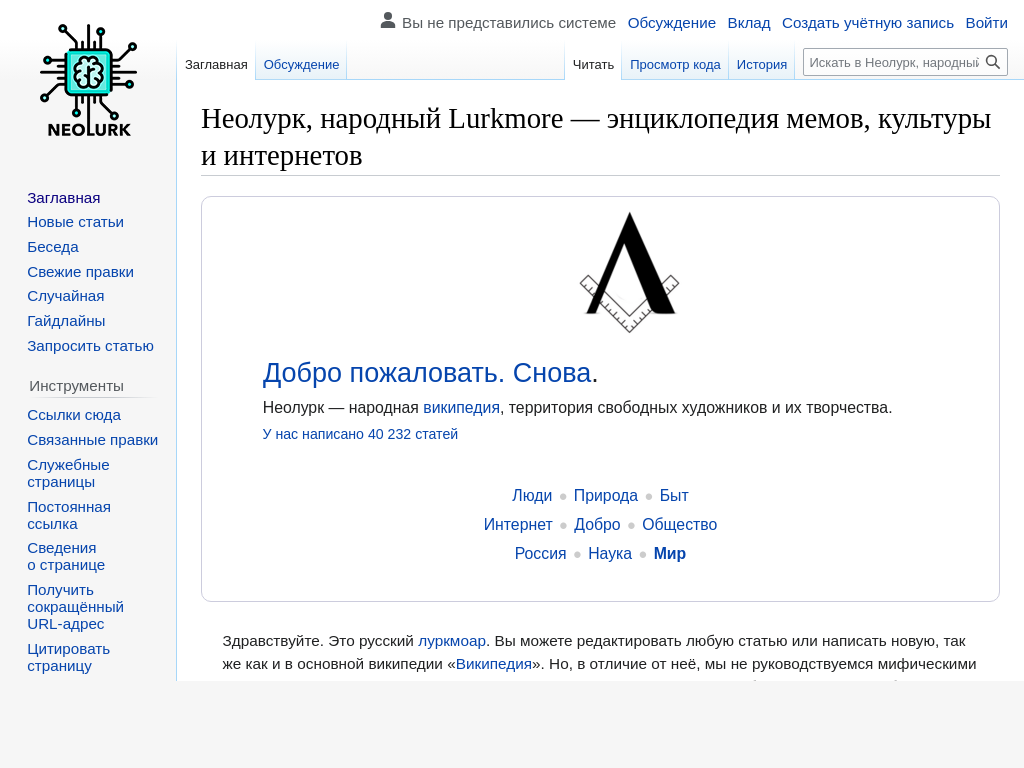Open the Вклад link
Viewport: 1024px width, 768px height.
(x=749, y=23)
